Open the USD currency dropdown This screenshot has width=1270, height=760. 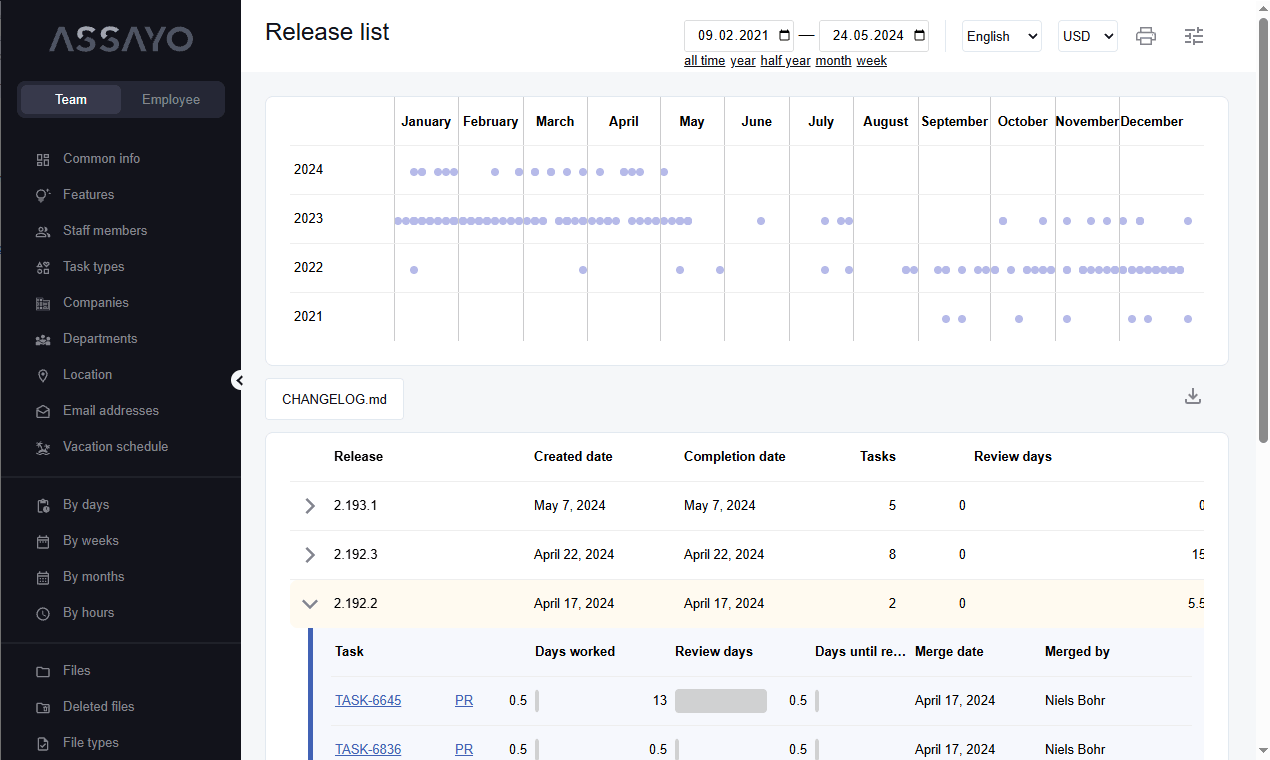[1088, 36]
